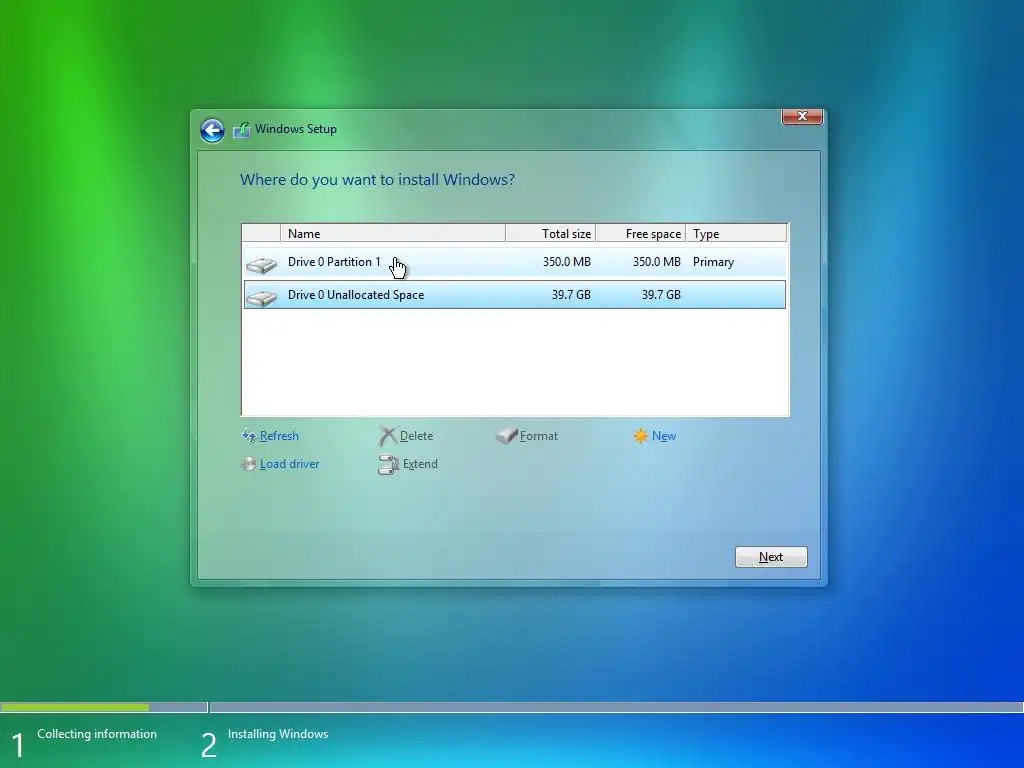1024x768 pixels.
Task: Open Load driver
Action: [x=289, y=464]
